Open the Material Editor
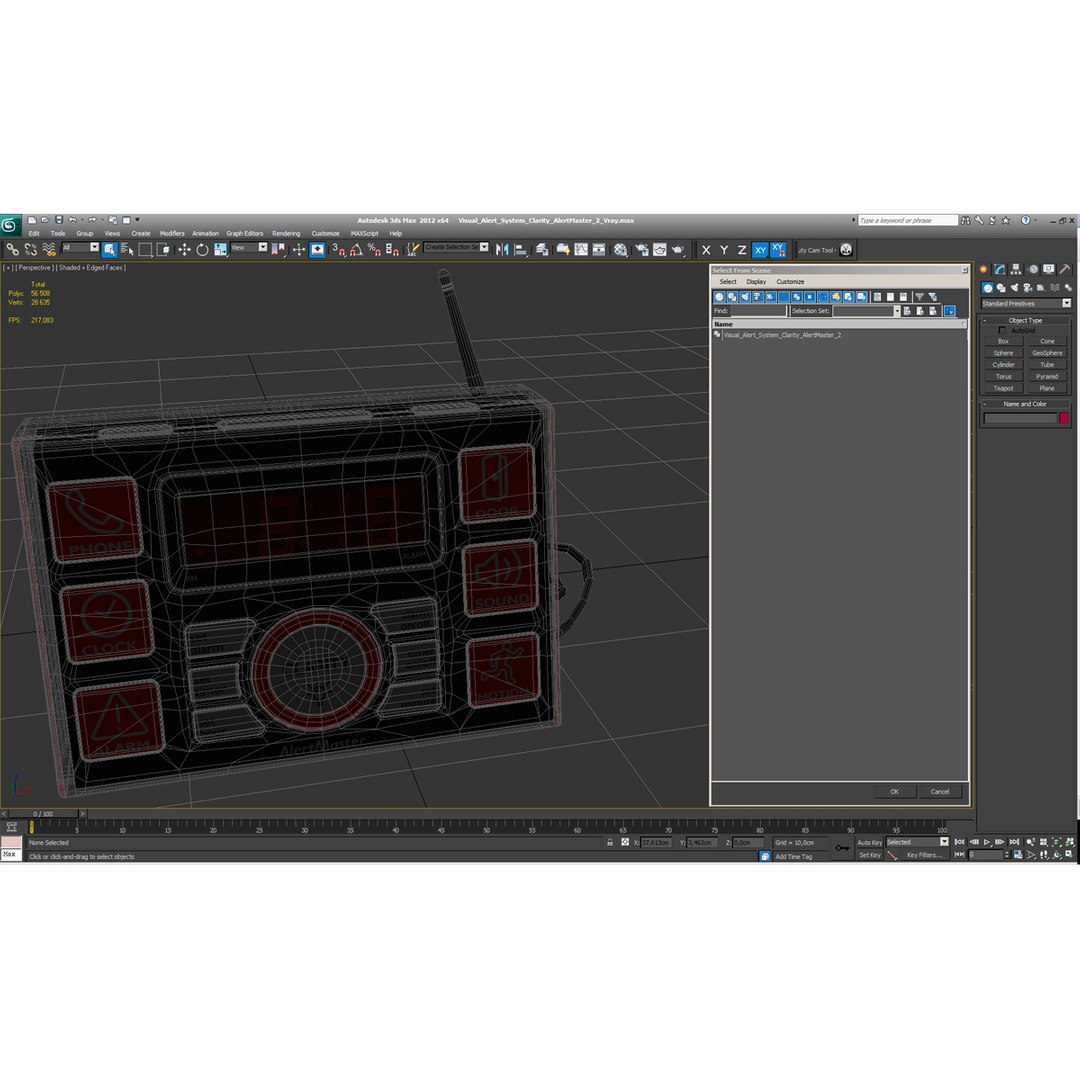This screenshot has width=1080, height=1080. pos(621,249)
